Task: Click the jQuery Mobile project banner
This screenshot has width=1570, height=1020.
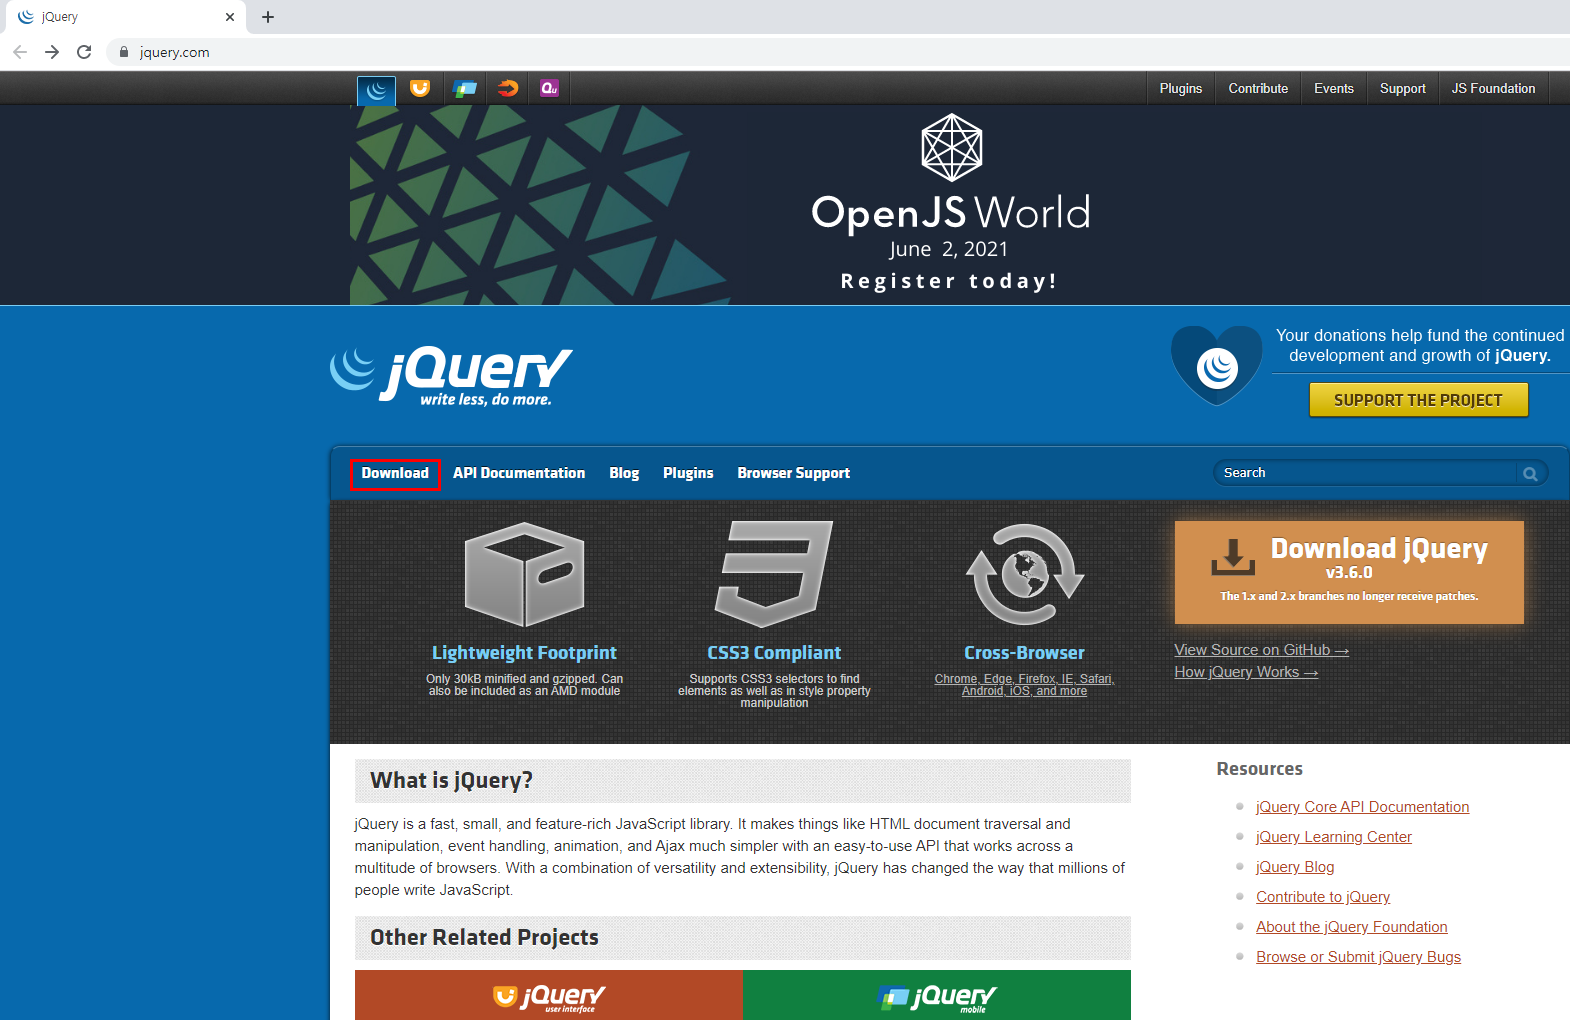Action: pos(937,995)
